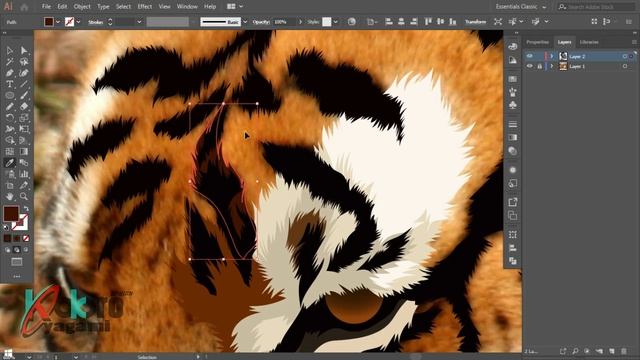Select the Pen tool
The width and height of the screenshot is (640, 360).
pyautogui.click(x=9, y=73)
